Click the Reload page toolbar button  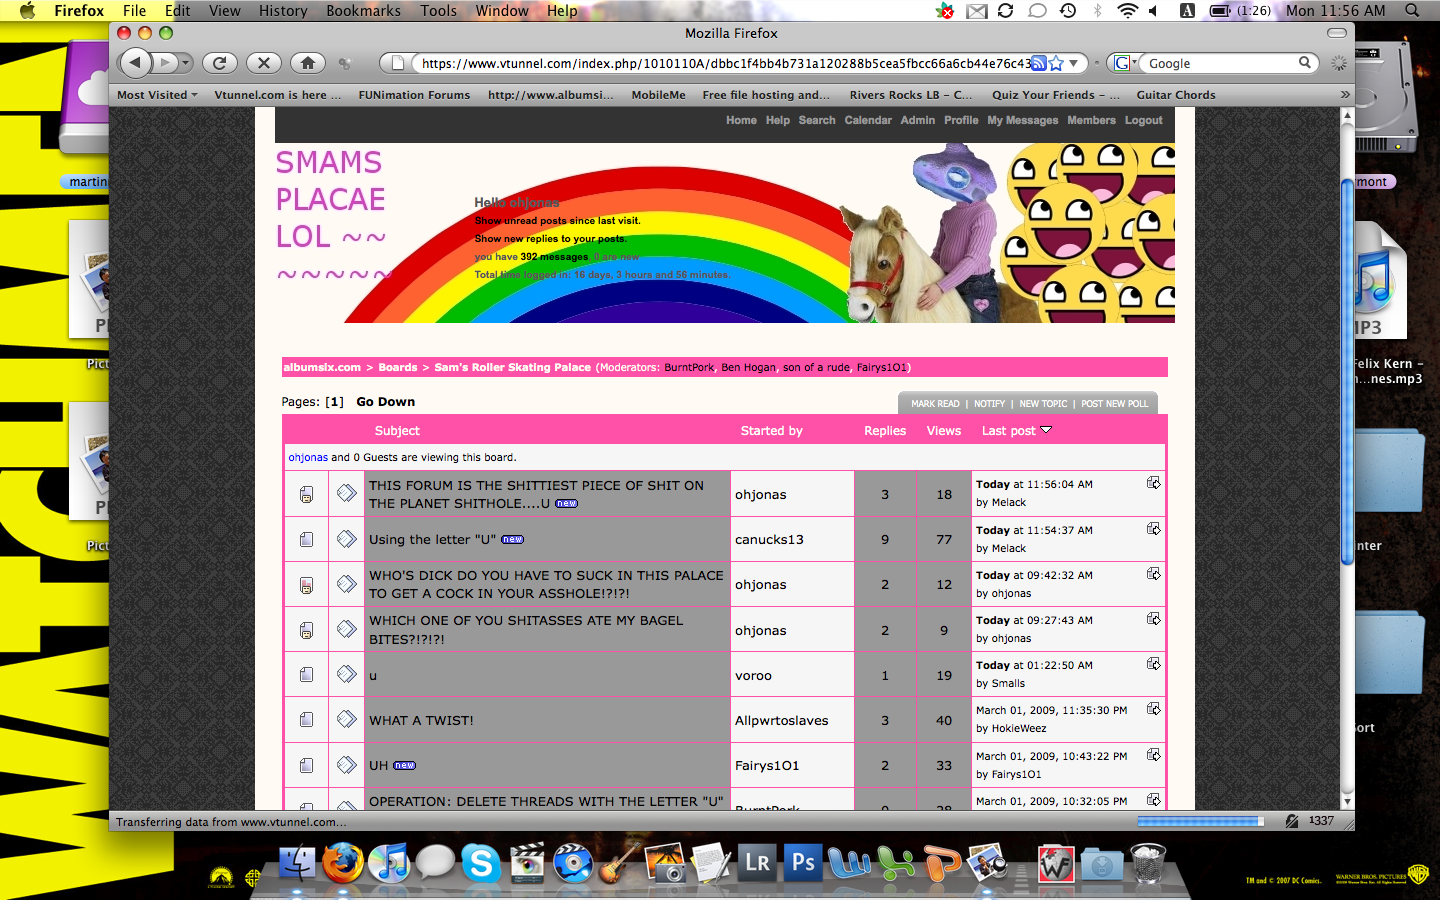tap(220, 63)
